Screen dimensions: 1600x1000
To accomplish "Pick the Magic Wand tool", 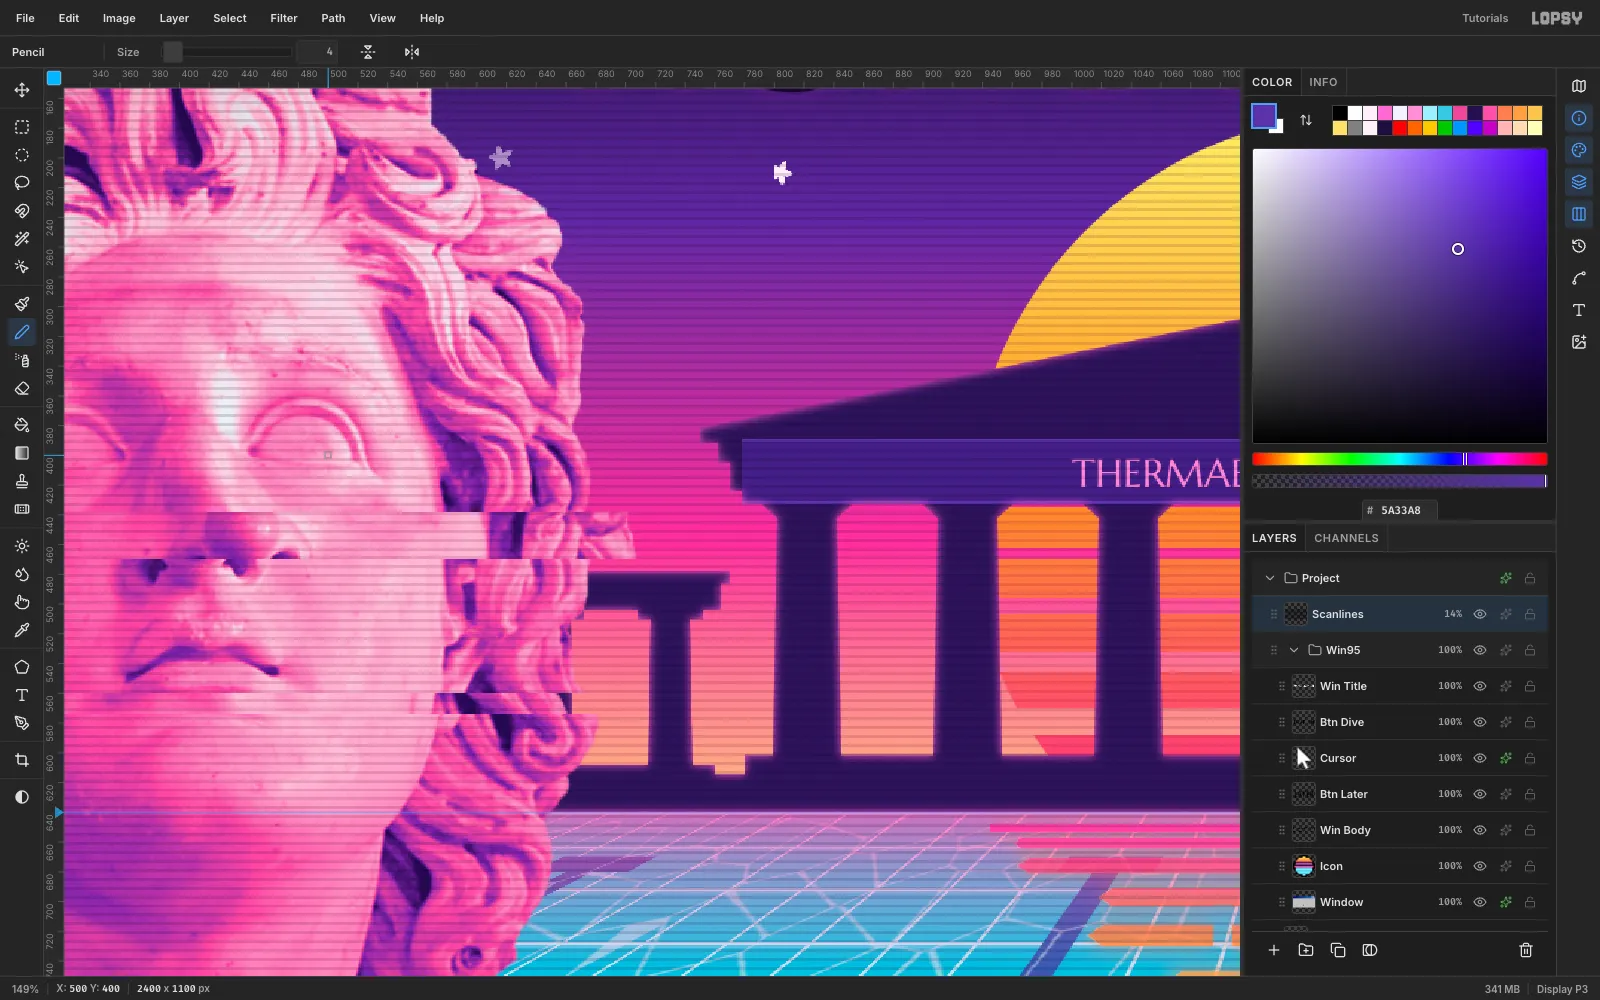I will (21, 239).
